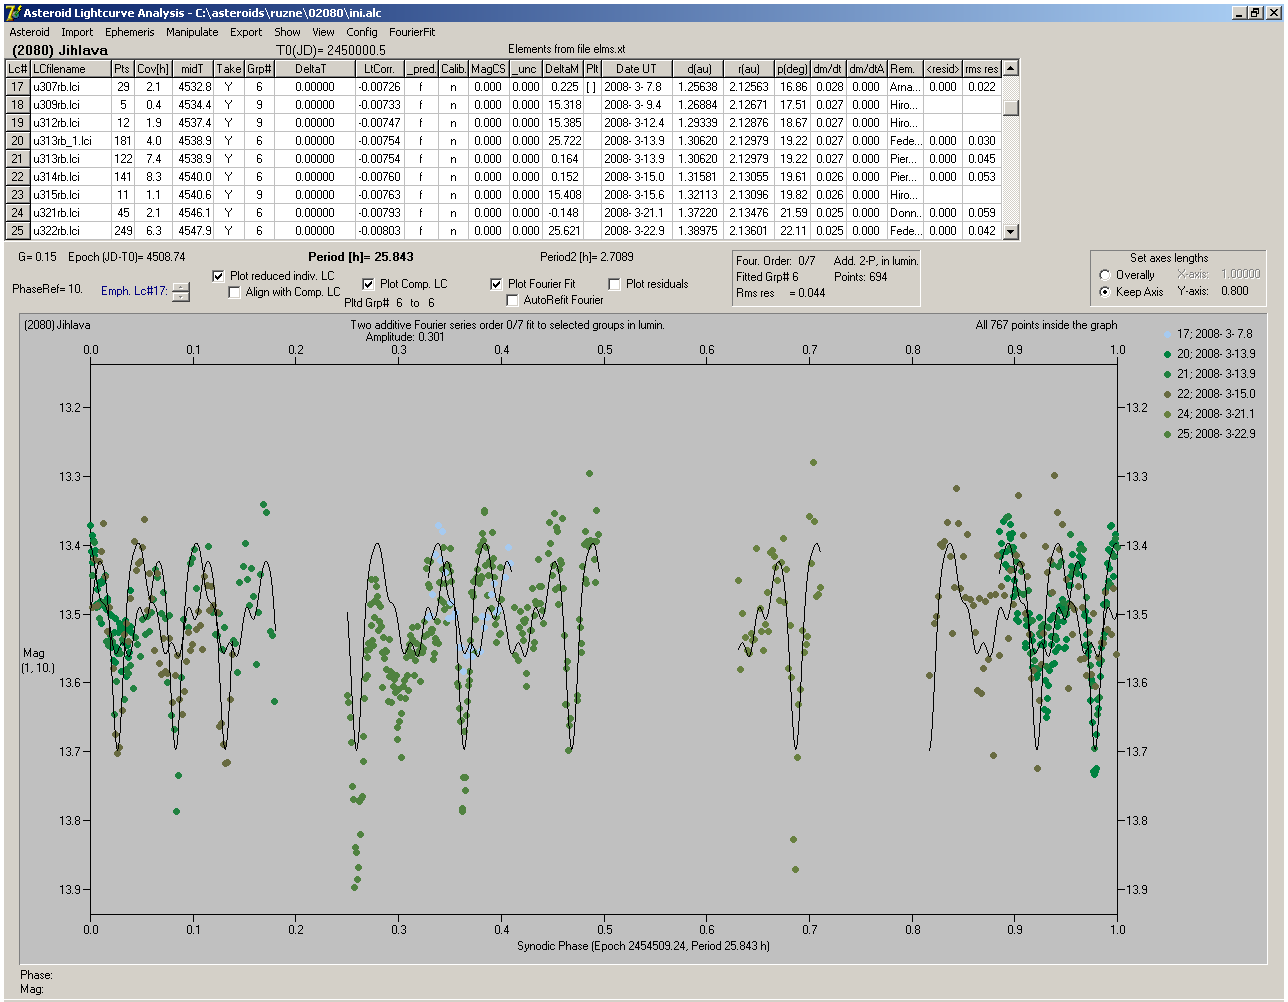Viewport: 1288px width, 1002px height.
Task: Click filename cell u322rb.lci
Action: tap(70, 231)
